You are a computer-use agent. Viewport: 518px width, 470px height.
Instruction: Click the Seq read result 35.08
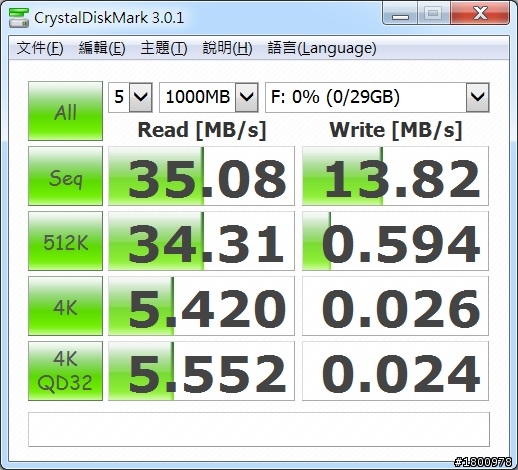201,176
